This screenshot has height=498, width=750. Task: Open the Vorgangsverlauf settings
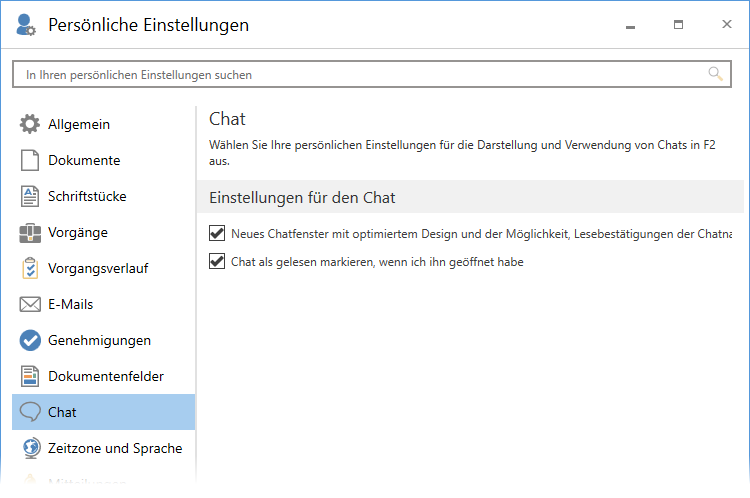pyautogui.click(x=103, y=268)
